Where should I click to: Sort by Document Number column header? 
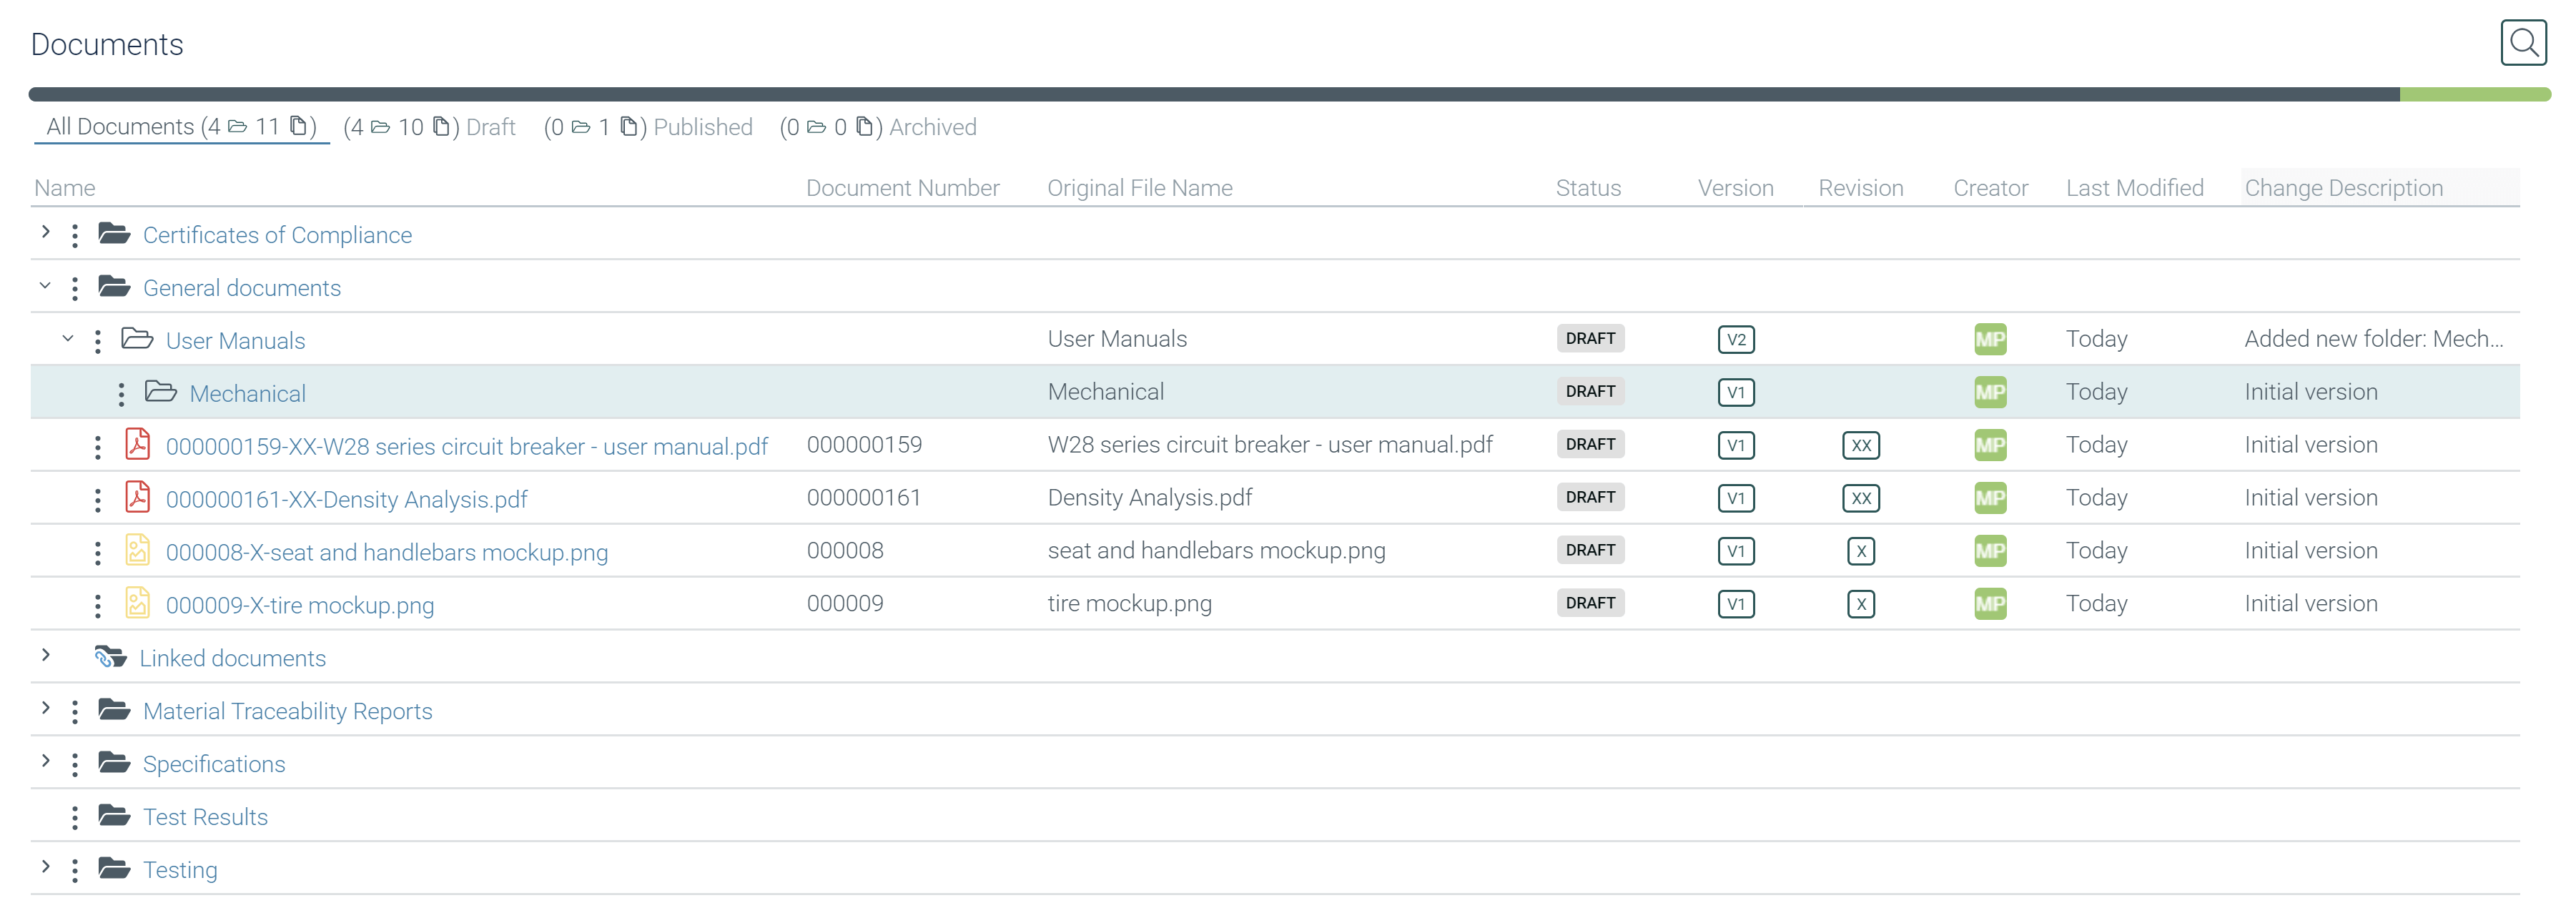coord(902,188)
